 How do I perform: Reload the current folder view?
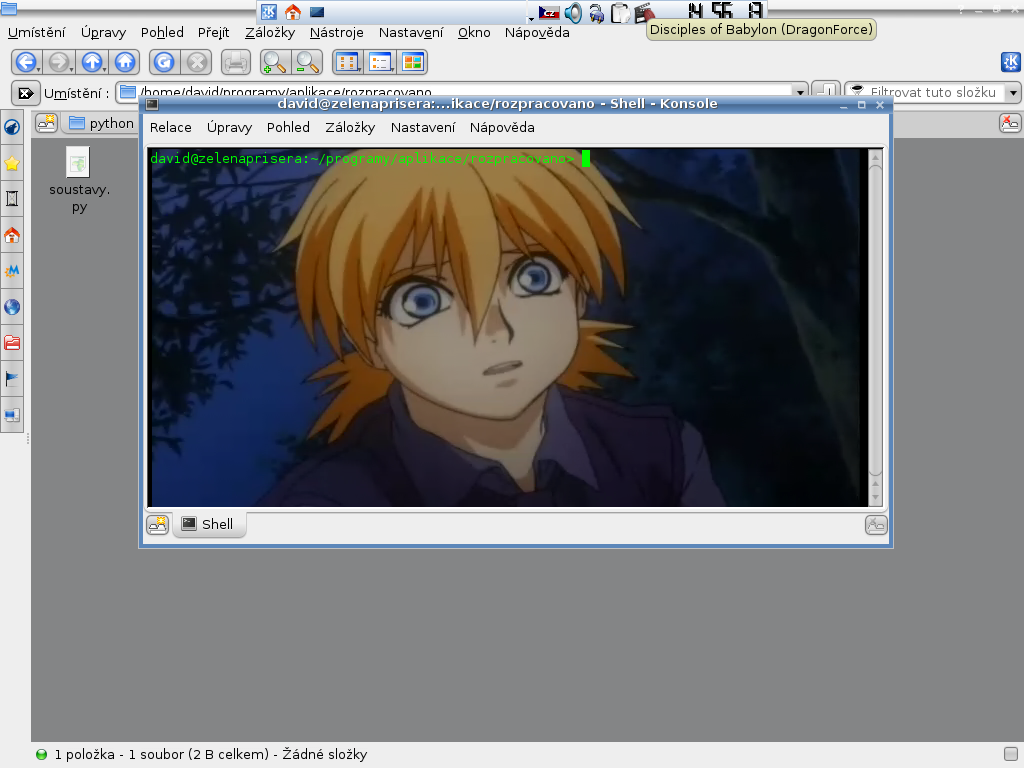point(163,62)
